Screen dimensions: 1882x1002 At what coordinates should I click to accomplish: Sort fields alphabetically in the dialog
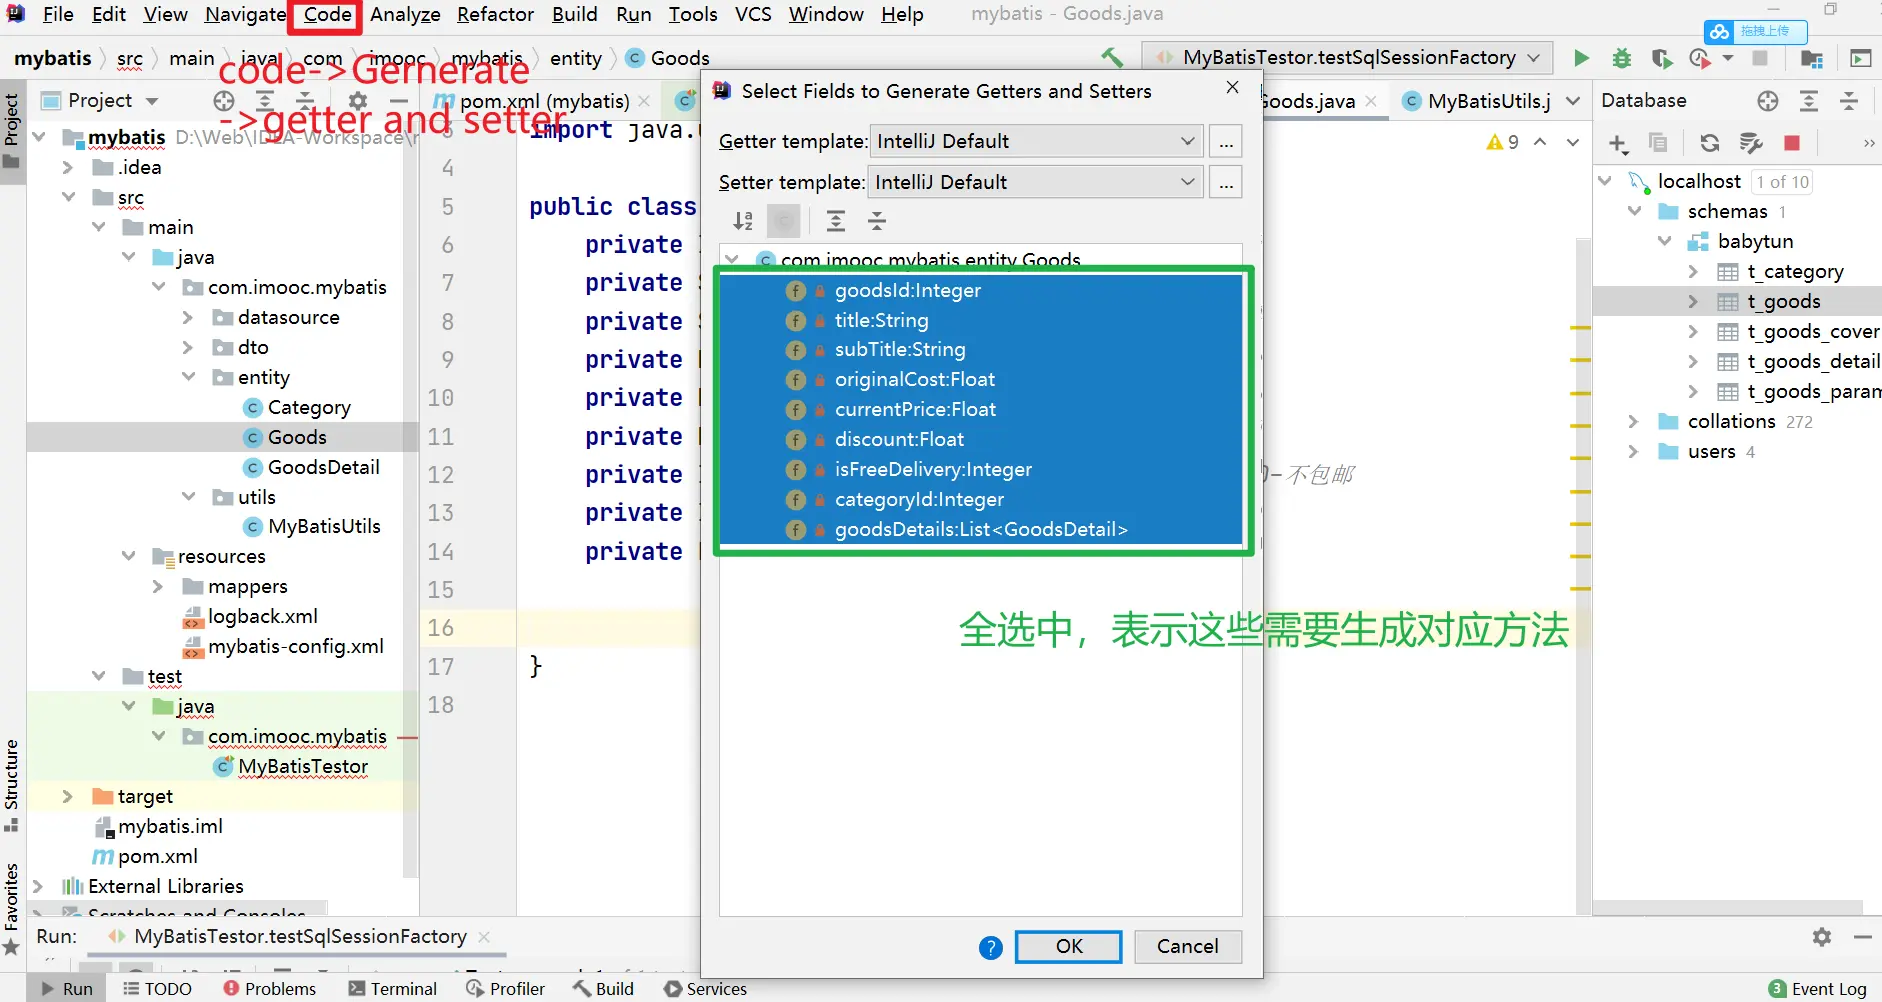point(743,221)
